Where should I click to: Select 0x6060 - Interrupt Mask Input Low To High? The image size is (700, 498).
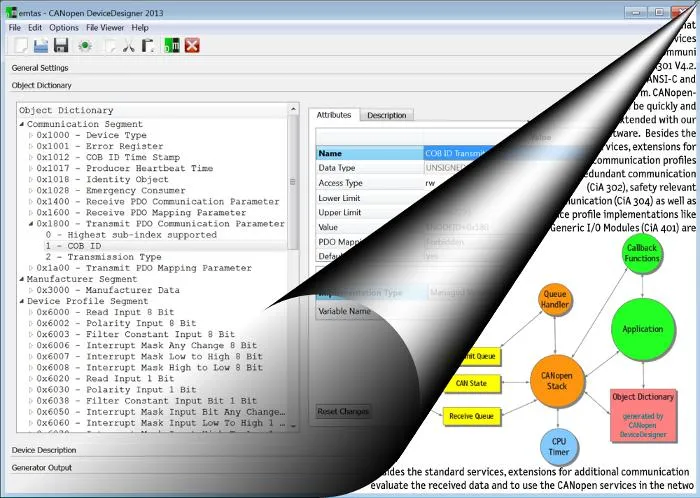click(x=161, y=423)
